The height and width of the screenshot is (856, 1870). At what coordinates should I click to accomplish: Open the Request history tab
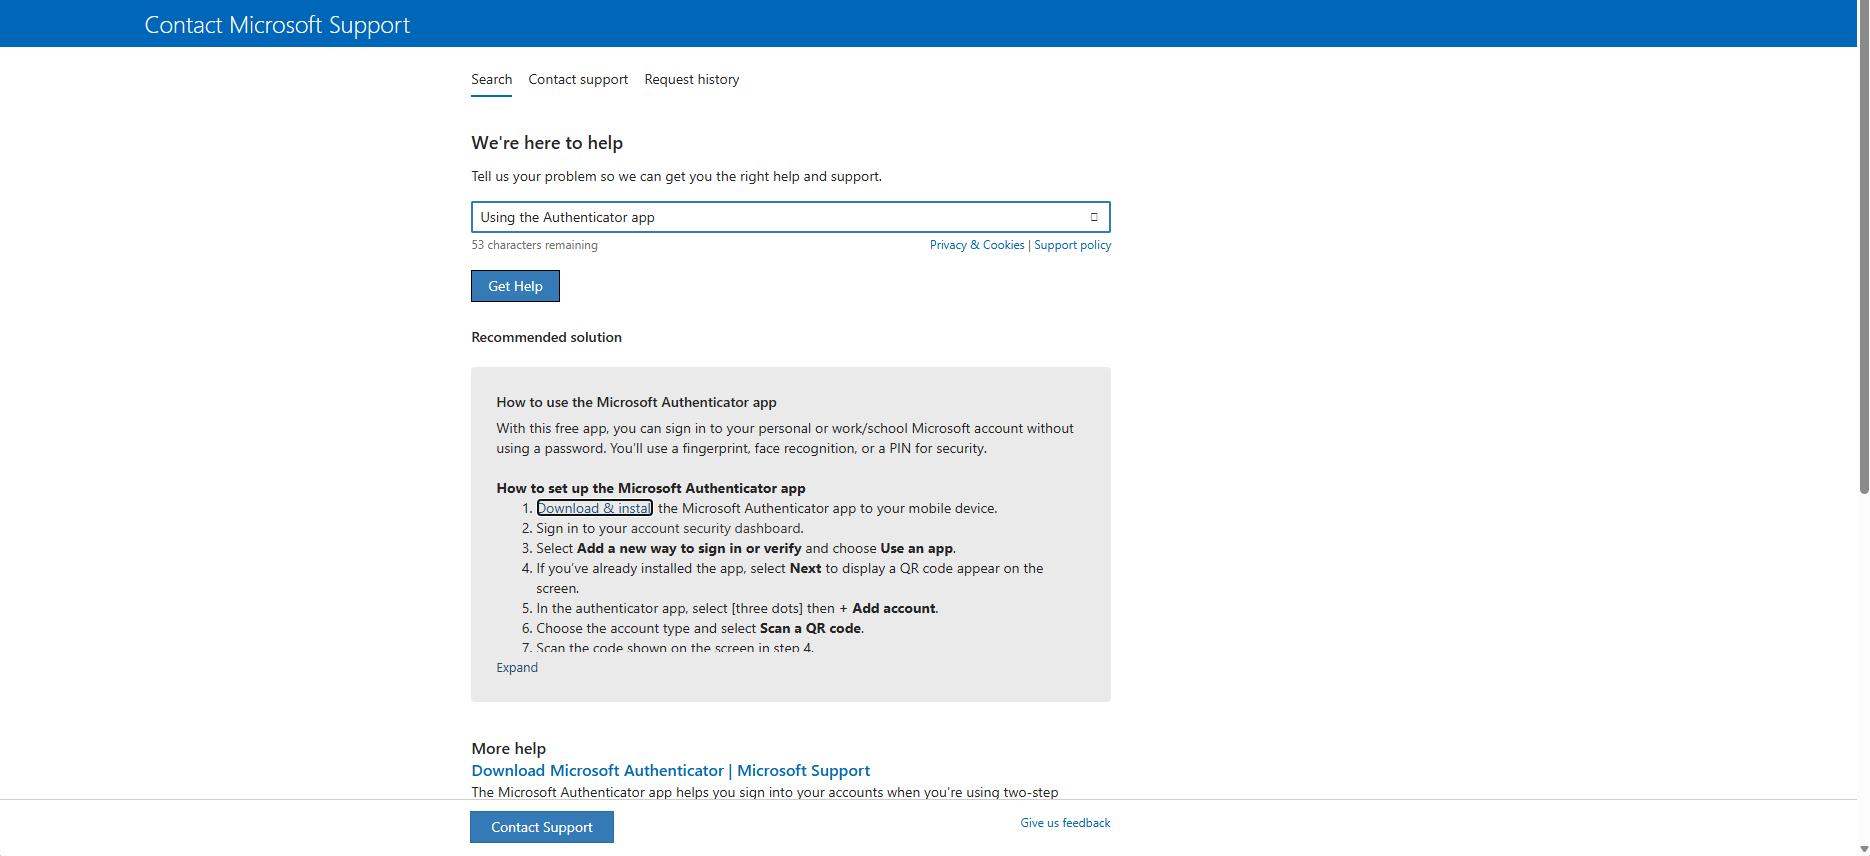point(692,80)
